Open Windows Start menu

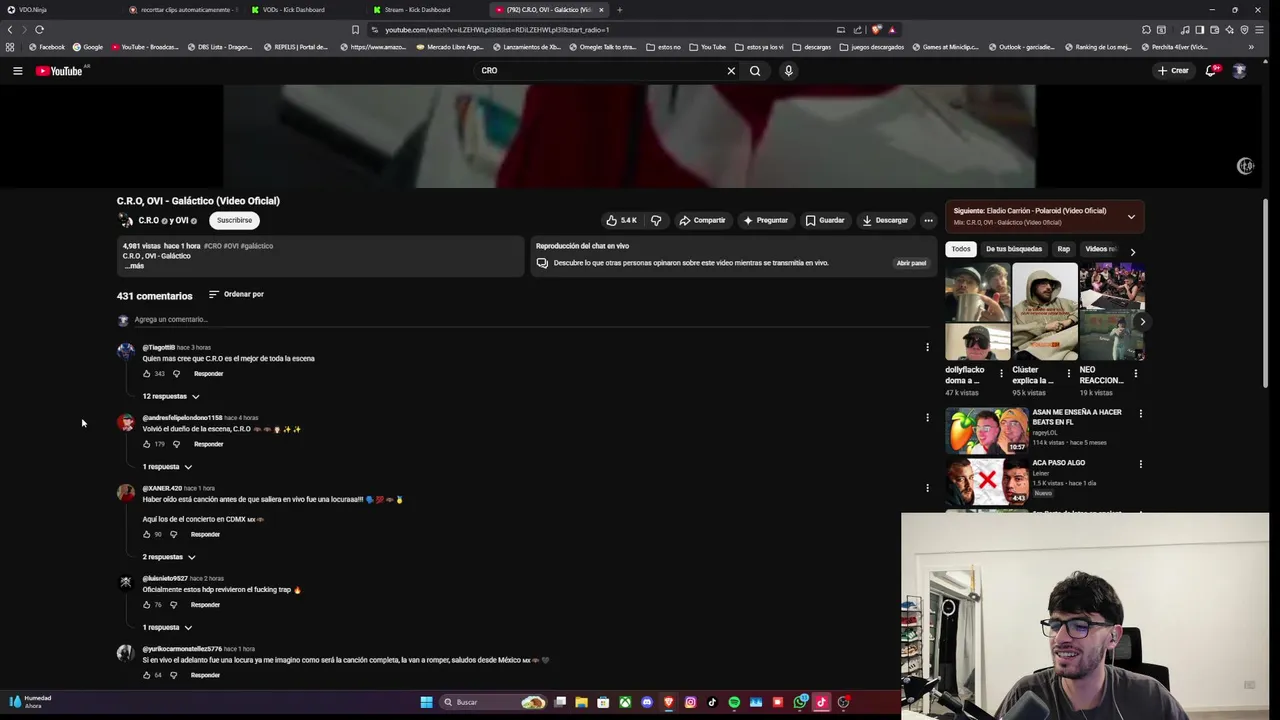[x=426, y=702]
